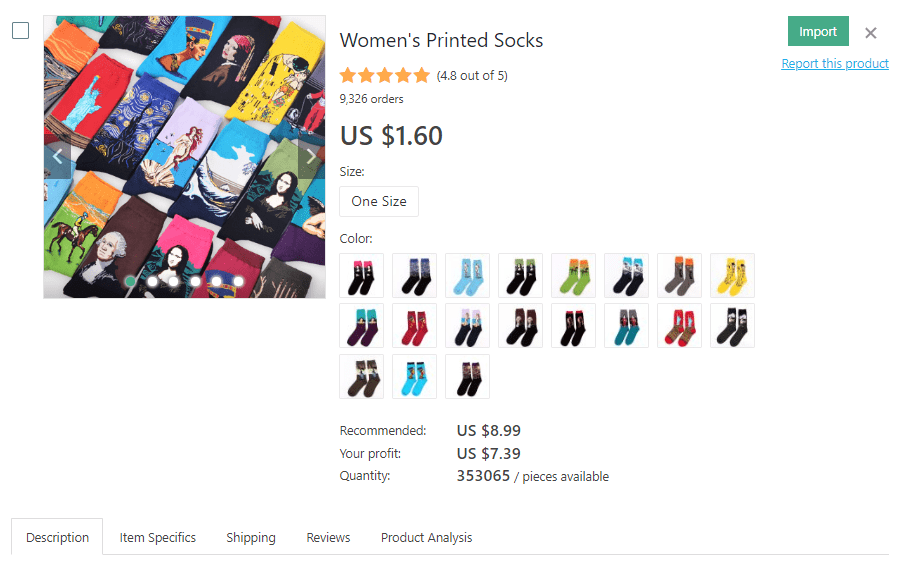Close the product panel with the X icon
This screenshot has width=905, height=587.
(871, 33)
